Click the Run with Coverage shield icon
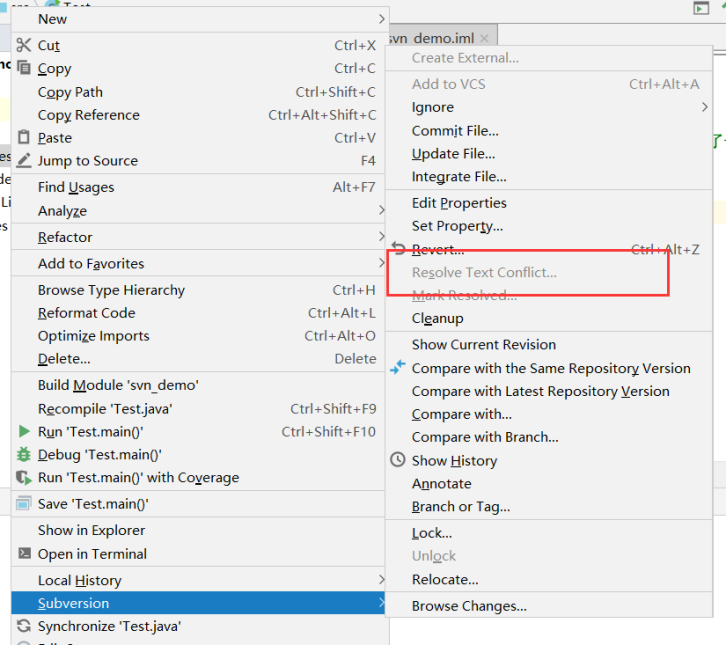This screenshot has height=645, width=726. click(x=24, y=477)
